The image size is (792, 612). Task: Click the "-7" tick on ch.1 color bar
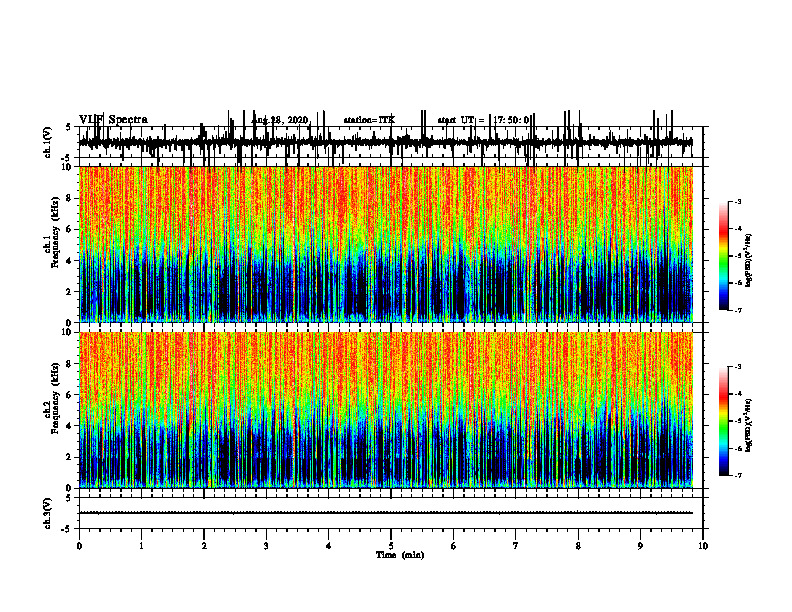738,310
